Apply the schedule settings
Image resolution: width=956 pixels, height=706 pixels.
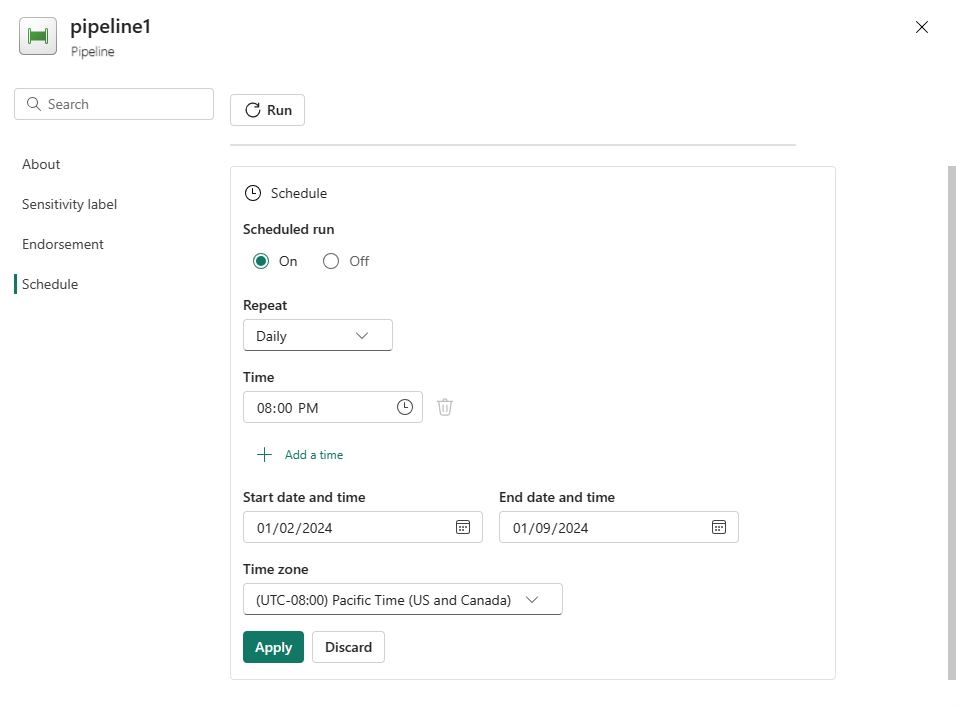[273, 647]
